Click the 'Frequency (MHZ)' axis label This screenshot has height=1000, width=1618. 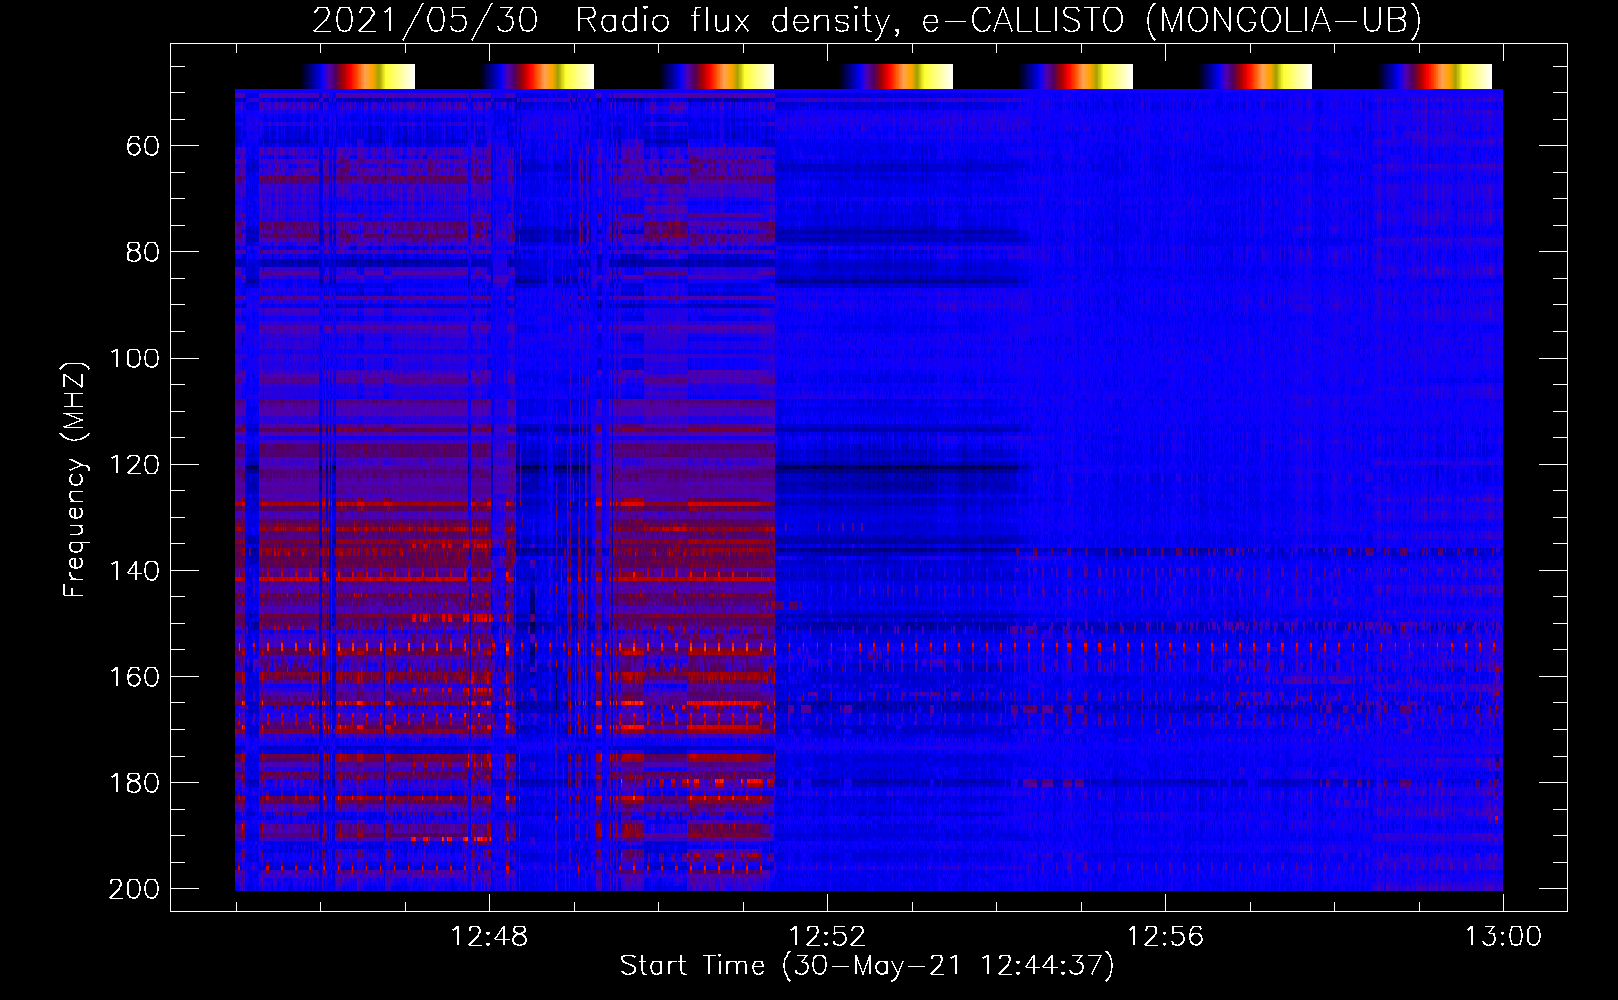tap(75, 479)
